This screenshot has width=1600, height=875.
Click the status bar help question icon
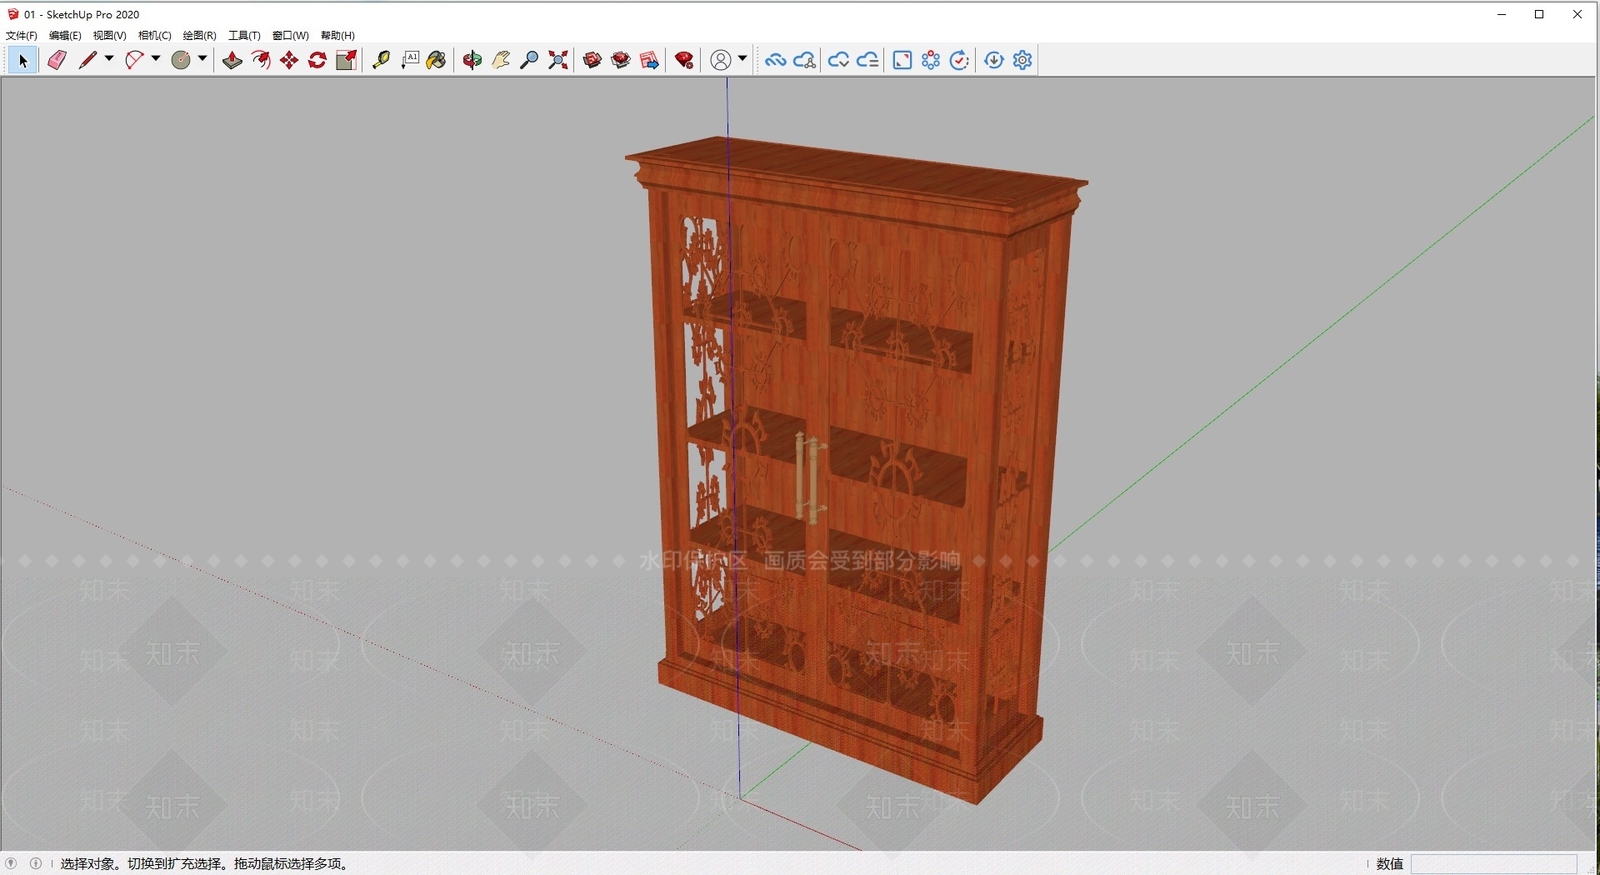11,863
